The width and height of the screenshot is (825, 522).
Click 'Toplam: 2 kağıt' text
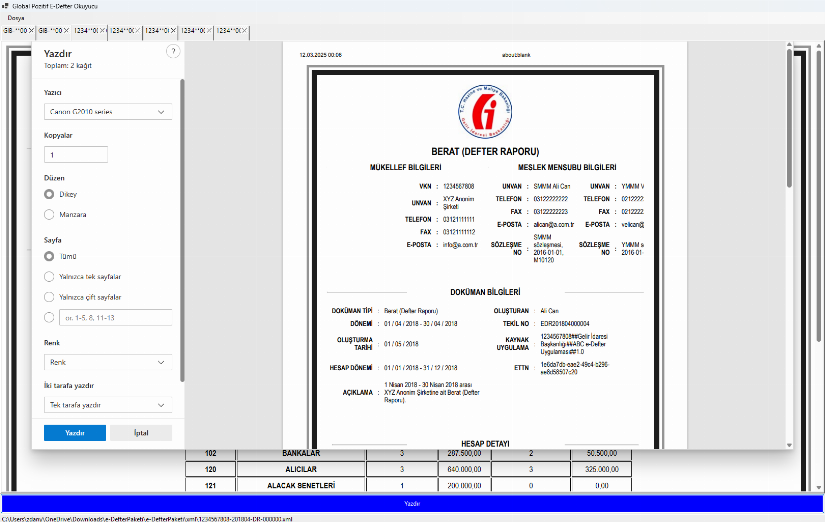pos(68,66)
